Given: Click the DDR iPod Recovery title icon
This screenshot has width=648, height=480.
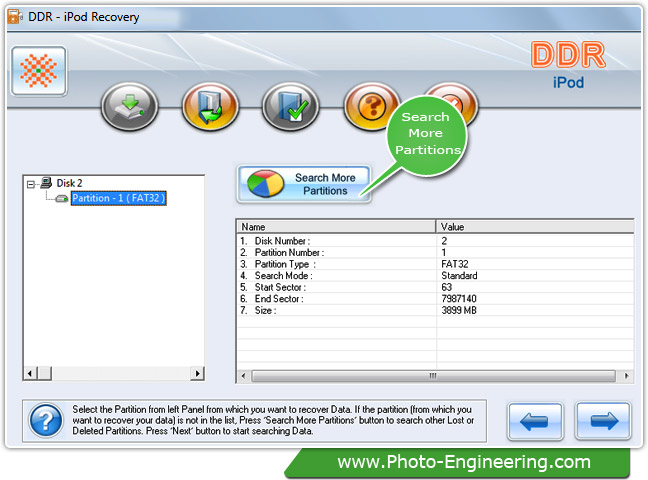Looking at the screenshot, I should click(15, 17).
